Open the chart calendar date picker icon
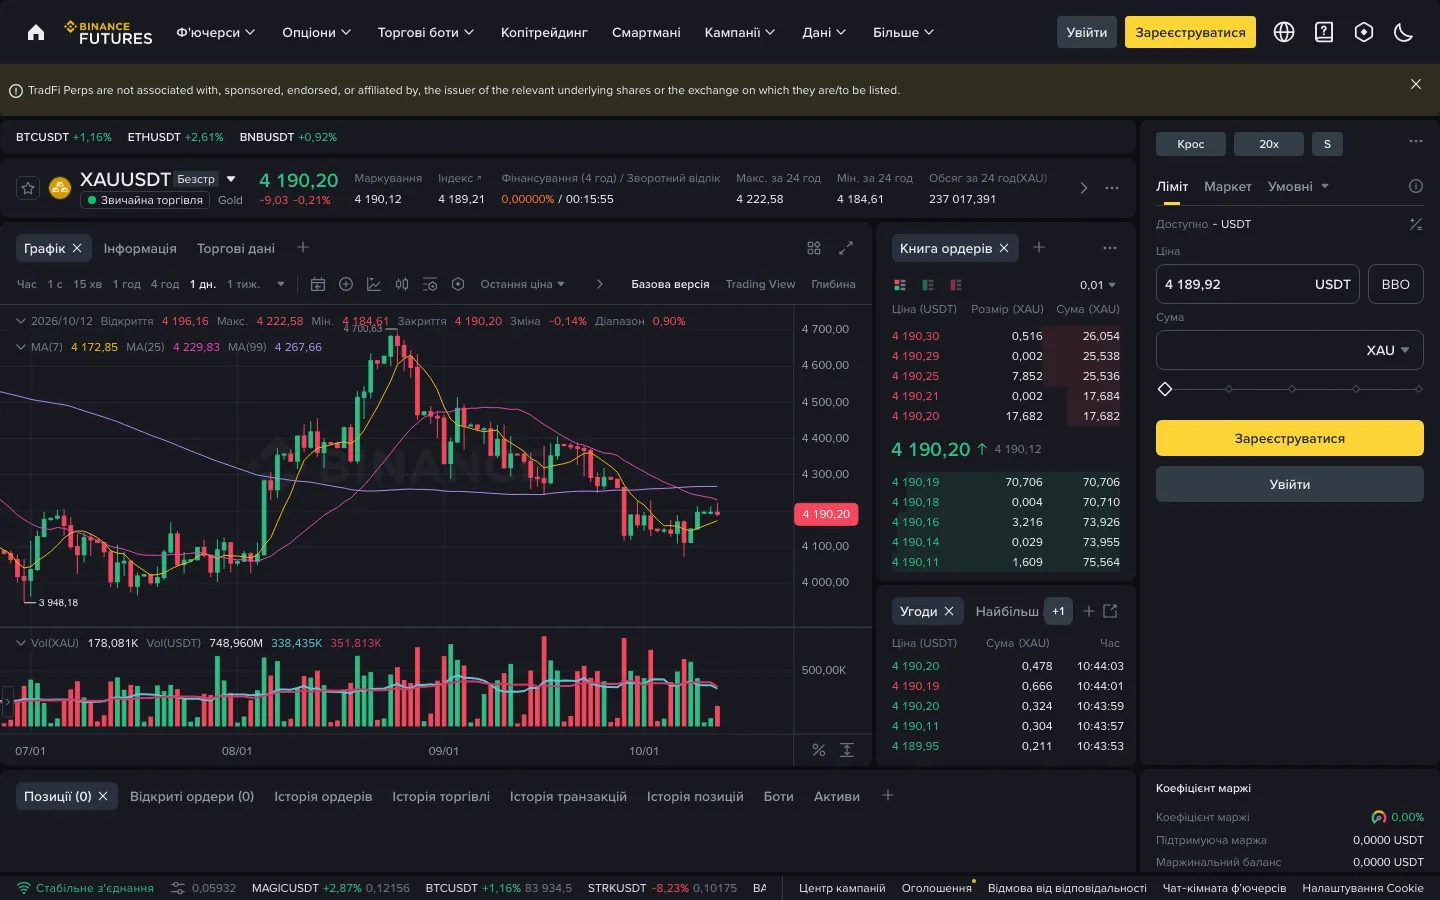The height and width of the screenshot is (900, 1440). (318, 284)
